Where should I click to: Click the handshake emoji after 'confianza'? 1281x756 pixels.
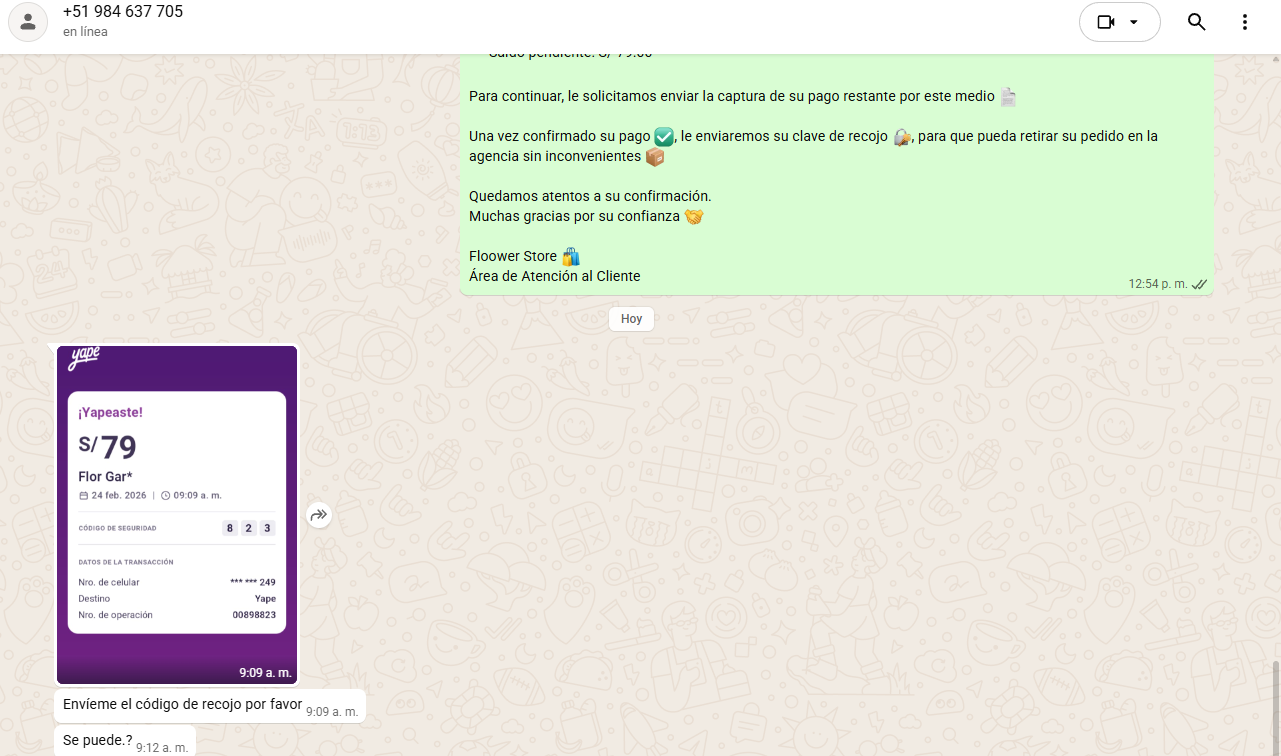[x=694, y=216]
